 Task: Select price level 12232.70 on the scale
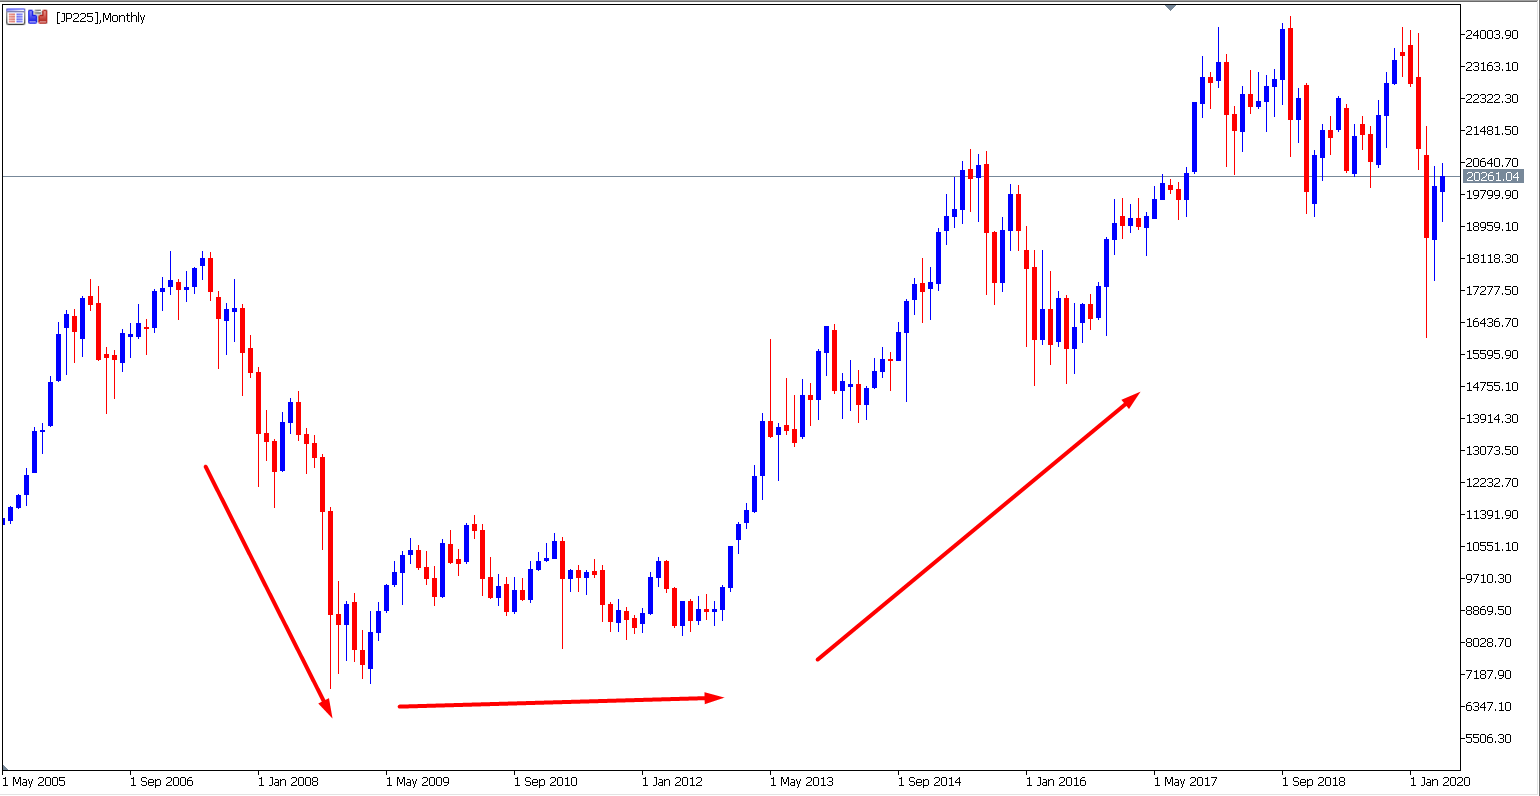[x=1492, y=483]
